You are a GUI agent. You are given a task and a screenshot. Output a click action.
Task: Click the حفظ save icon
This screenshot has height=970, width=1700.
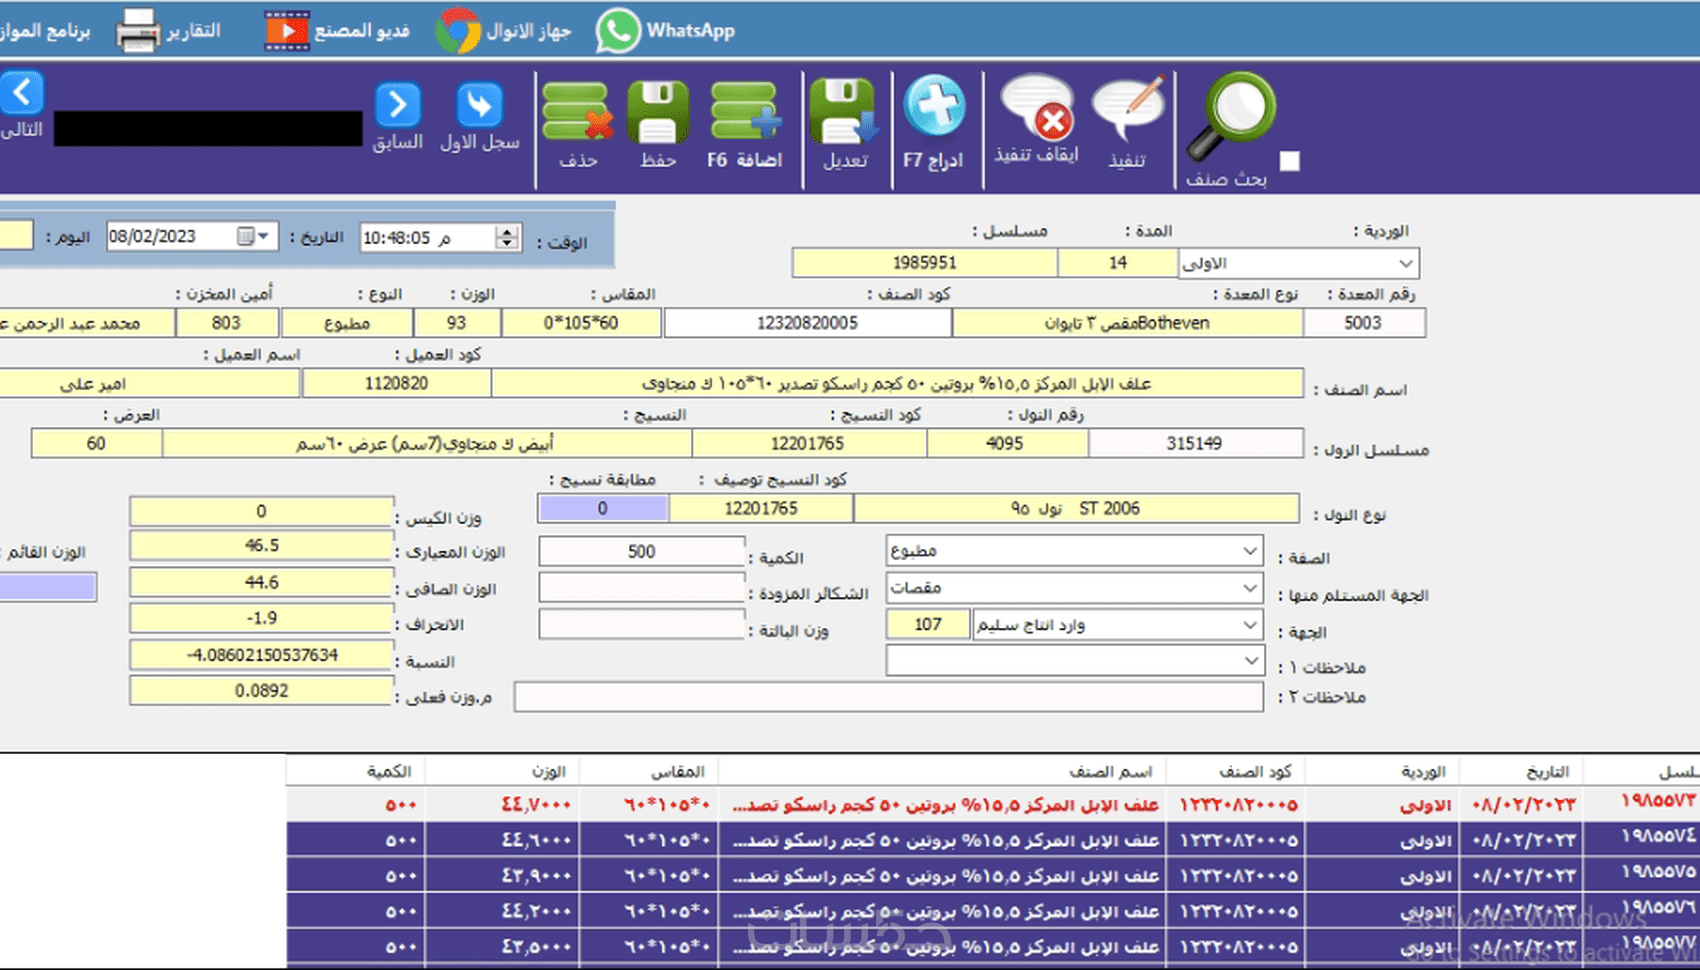658,112
